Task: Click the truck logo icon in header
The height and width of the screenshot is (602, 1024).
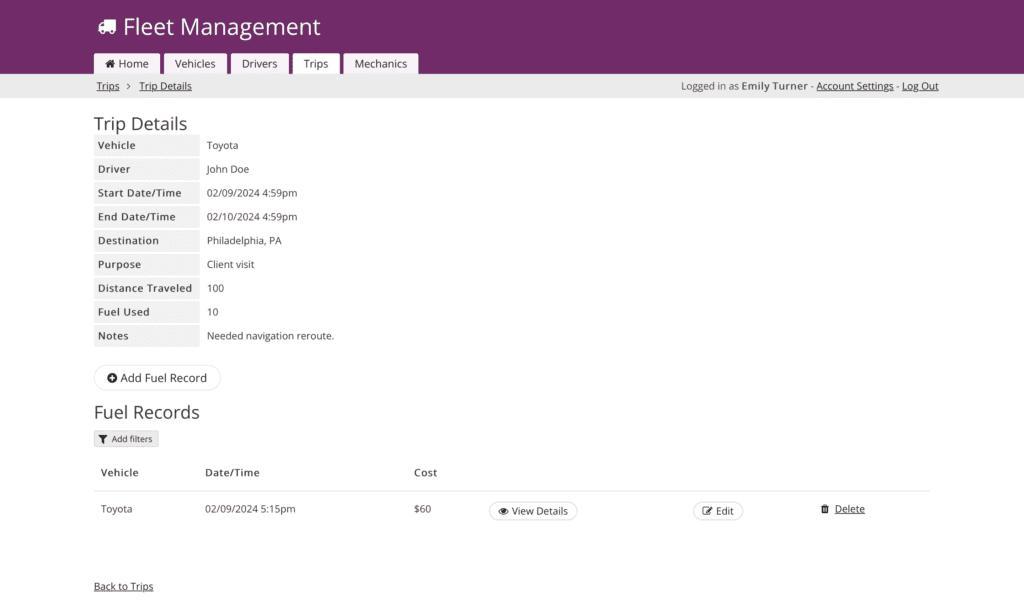Action: tap(107, 28)
